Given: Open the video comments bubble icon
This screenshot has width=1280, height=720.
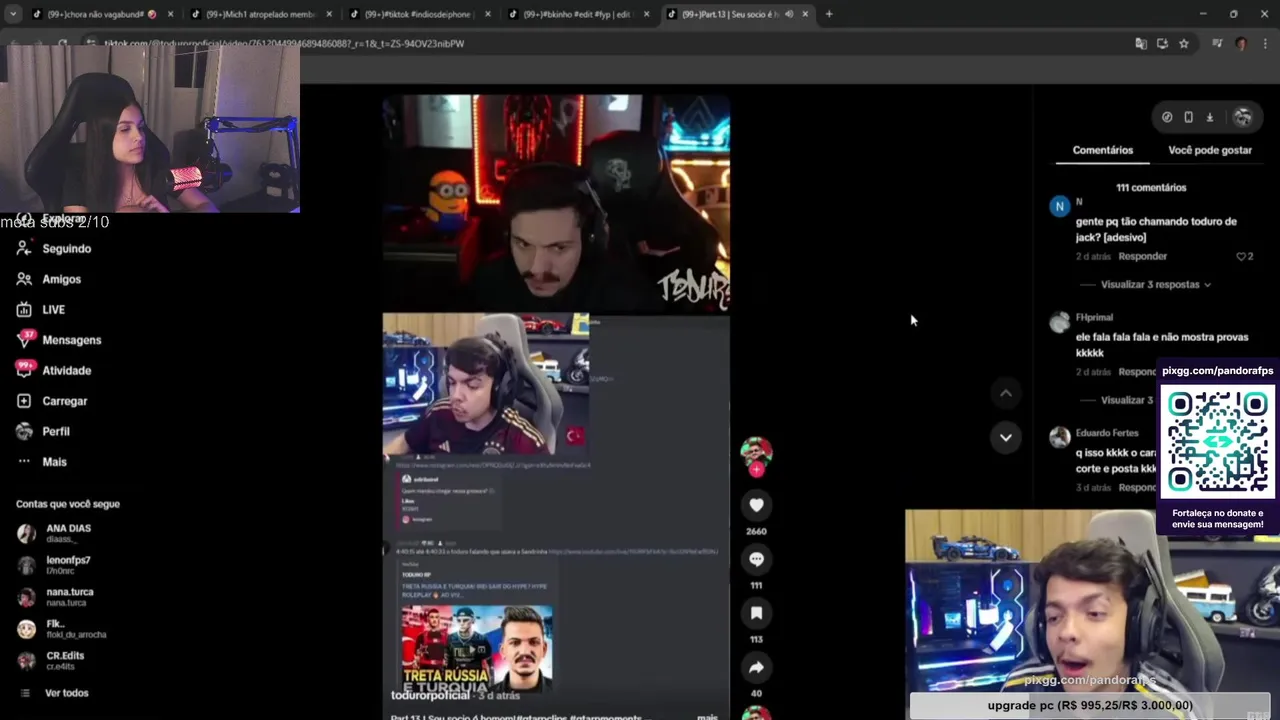Looking at the screenshot, I should tap(756, 559).
